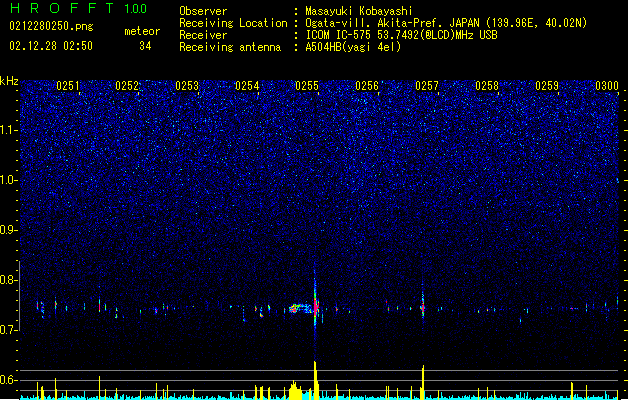Select the Ogata-vill. Akita-Pref. JAPAN location text
Viewport: 629px width, 400px height.
[x=446, y=23]
